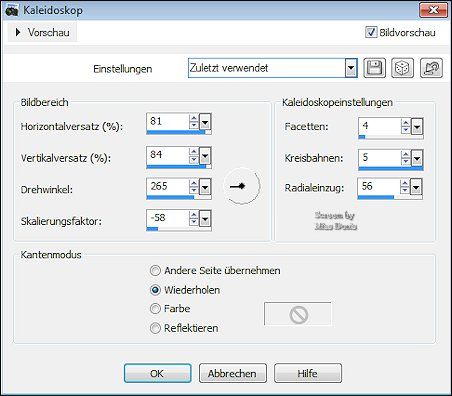Open Vertikalversatz slider dropdown arrow

(x=205, y=156)
